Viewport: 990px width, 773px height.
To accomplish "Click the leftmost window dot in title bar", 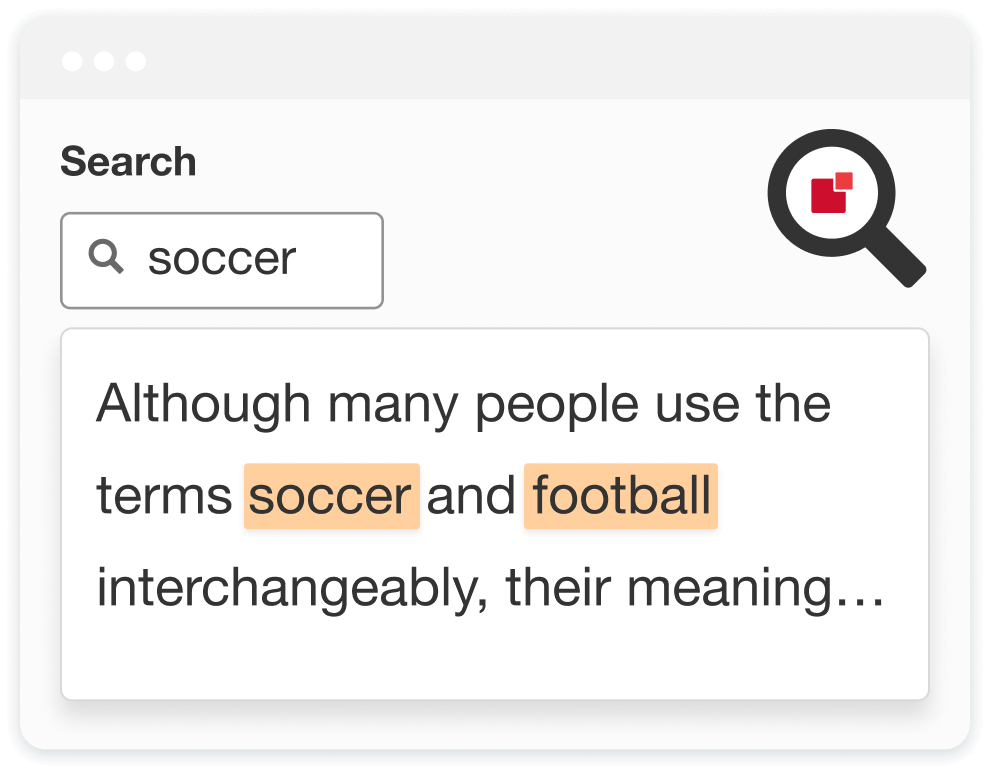I will [72, 61].
